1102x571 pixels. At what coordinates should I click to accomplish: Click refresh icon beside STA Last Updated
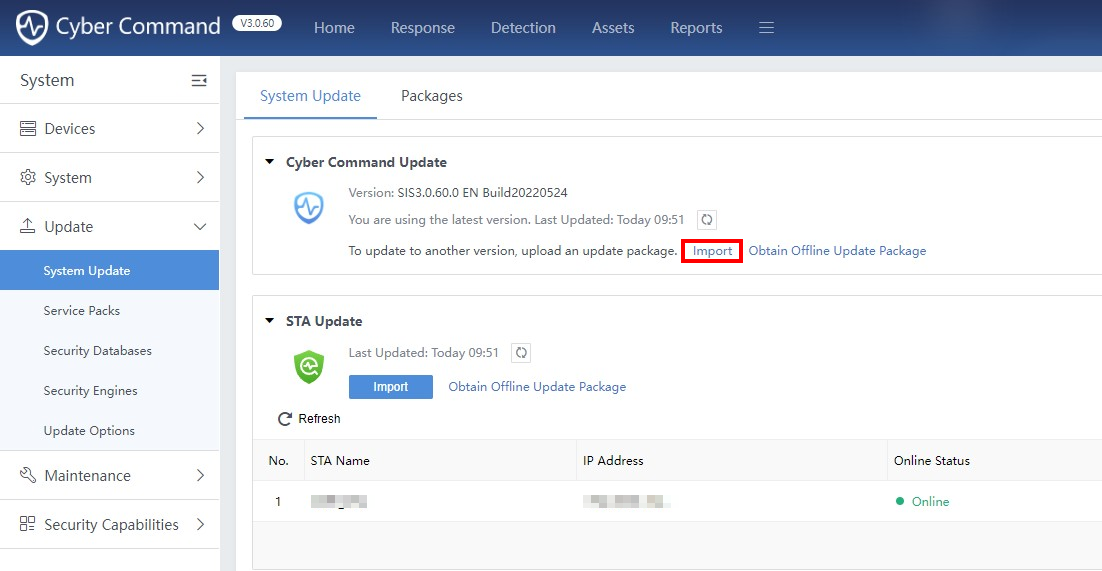coord(521,353)
